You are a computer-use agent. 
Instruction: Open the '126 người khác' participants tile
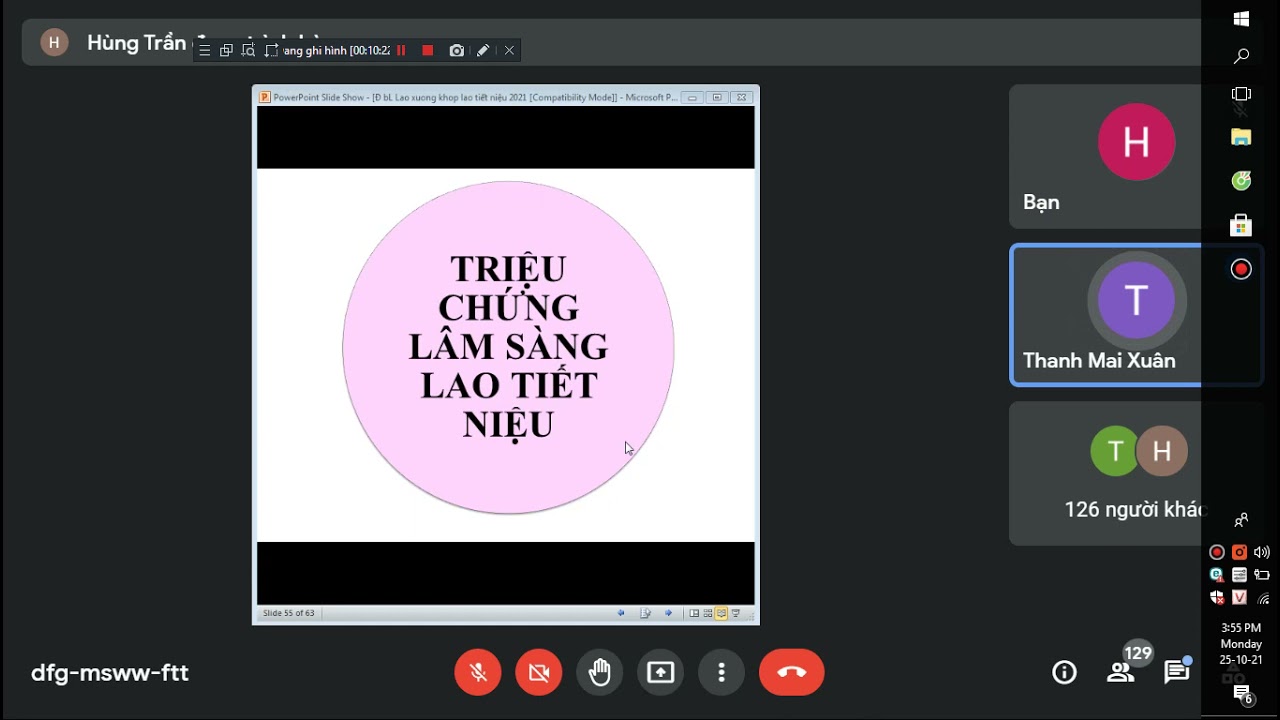1105,474
